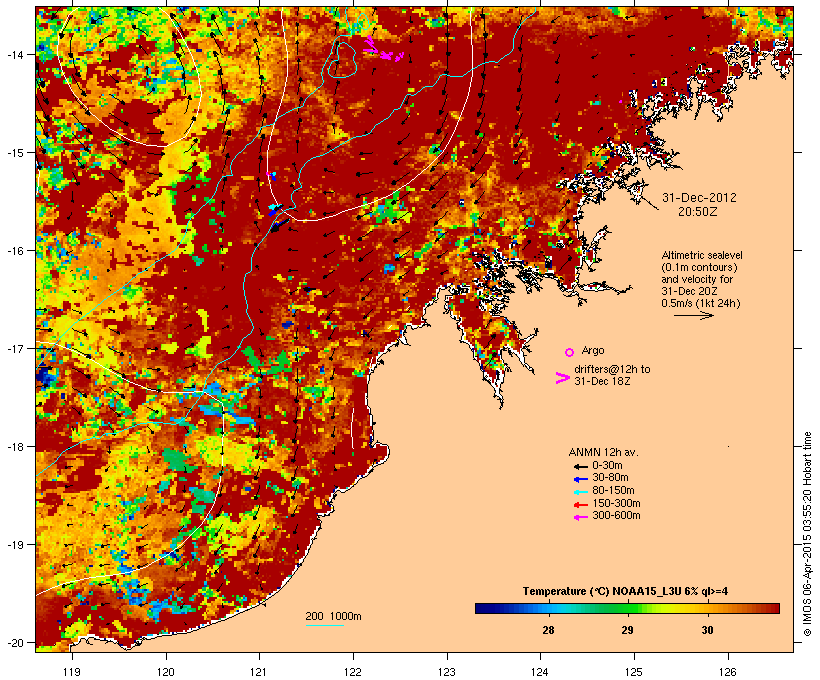Viewport: 820px width, 680px height.
Task: Click the green 29°C region of colorbar
Action: pos(628,608)
